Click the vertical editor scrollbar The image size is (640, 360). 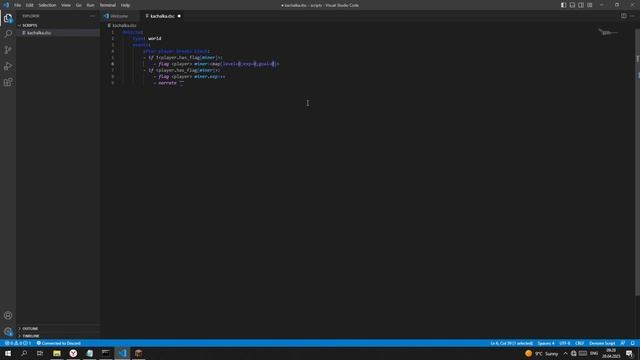coord(637,163)
